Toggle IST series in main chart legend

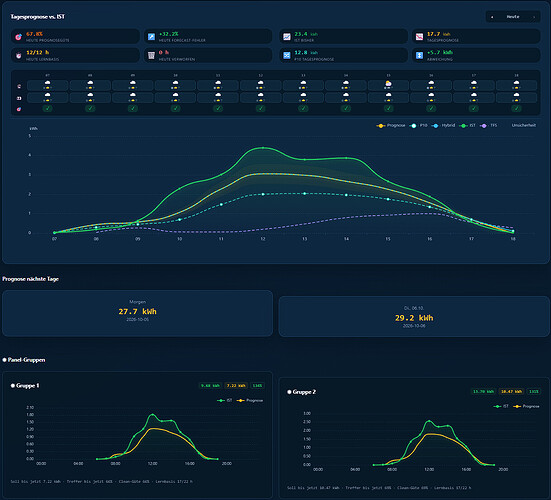coord(468,125)
